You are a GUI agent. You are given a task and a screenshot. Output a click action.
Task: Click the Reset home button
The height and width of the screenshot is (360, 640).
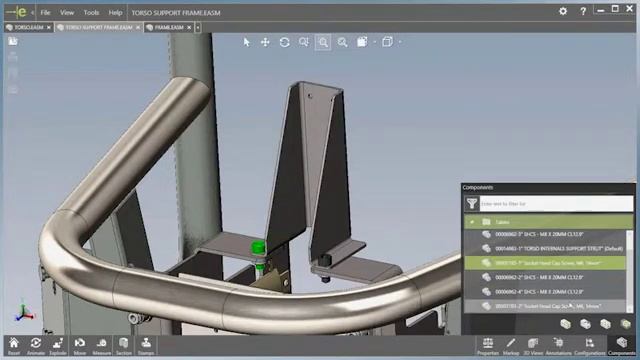[14, 346]
